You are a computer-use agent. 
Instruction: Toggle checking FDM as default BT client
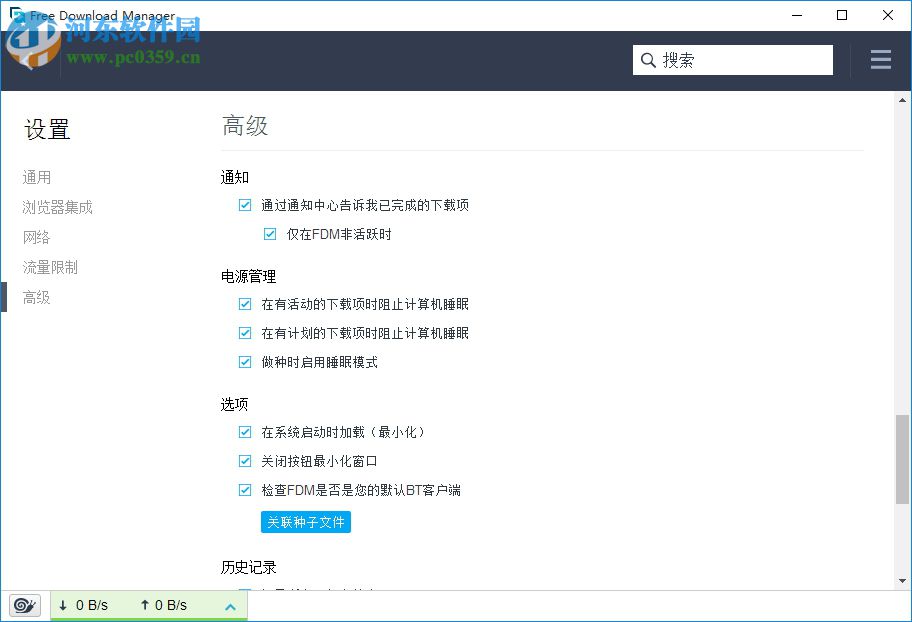245,490
